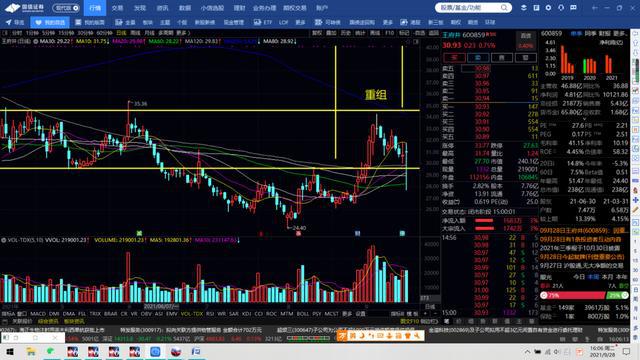Click the ETF toolbar icon
This screenshot has height=360, width=640.
pyautogui.click(x=263, y=22)
